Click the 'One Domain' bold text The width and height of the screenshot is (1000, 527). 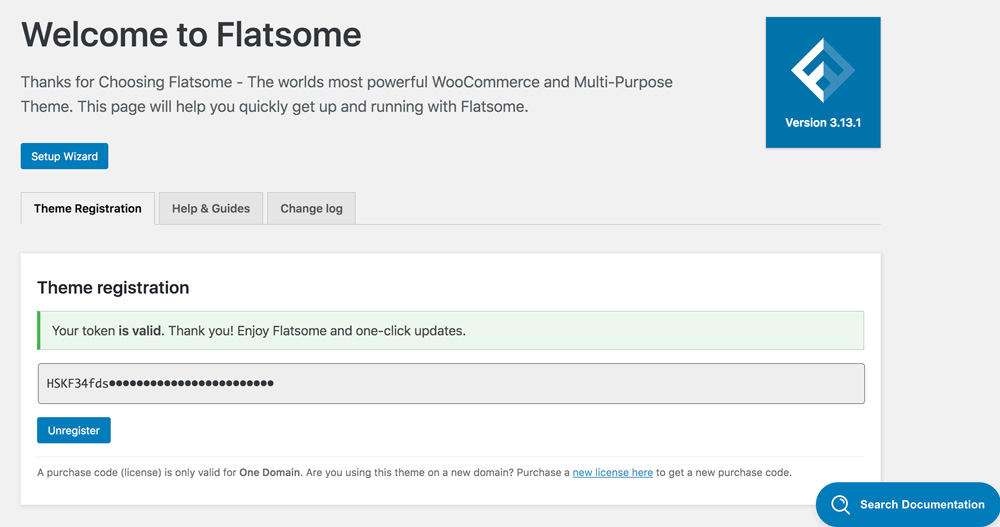[x=269, y=473]
